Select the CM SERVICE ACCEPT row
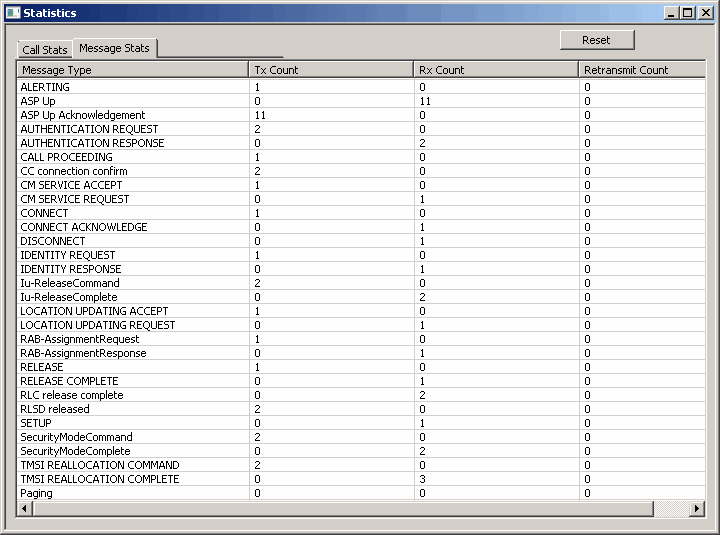Image resolution: width=720 pixels, height=535 pixels. click(x=71, y=185)
